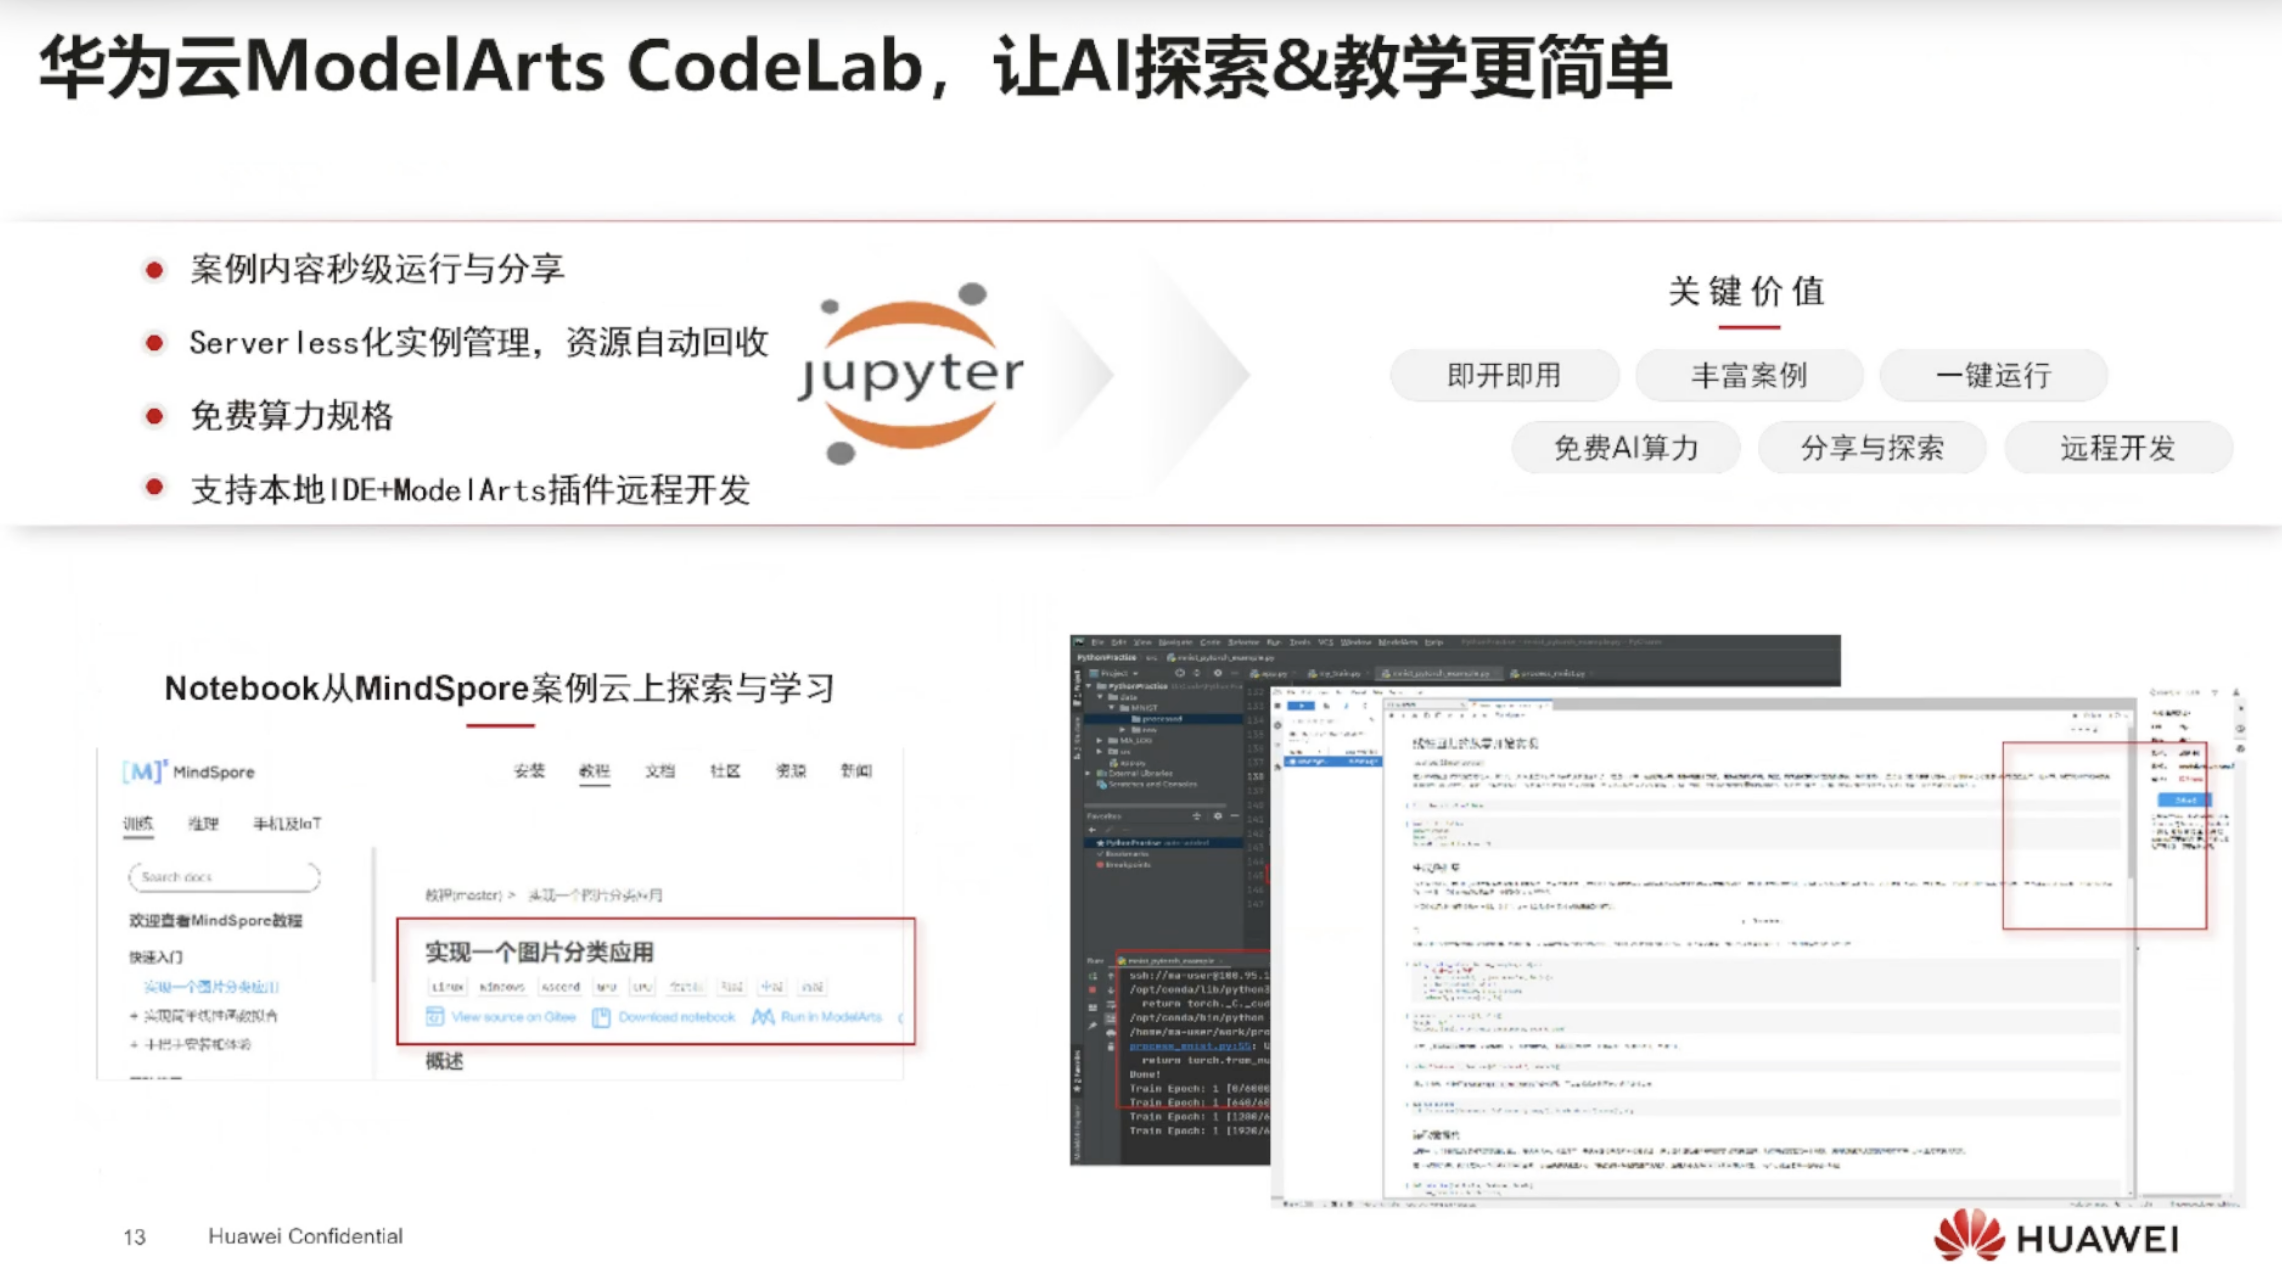
Task: Click the Jupyter logo
Action: point(909,373)
